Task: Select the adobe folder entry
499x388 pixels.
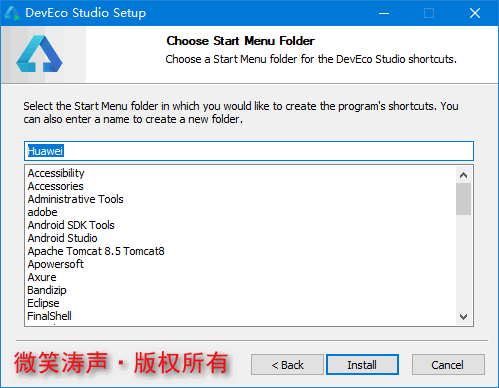Action: [42, 212]
